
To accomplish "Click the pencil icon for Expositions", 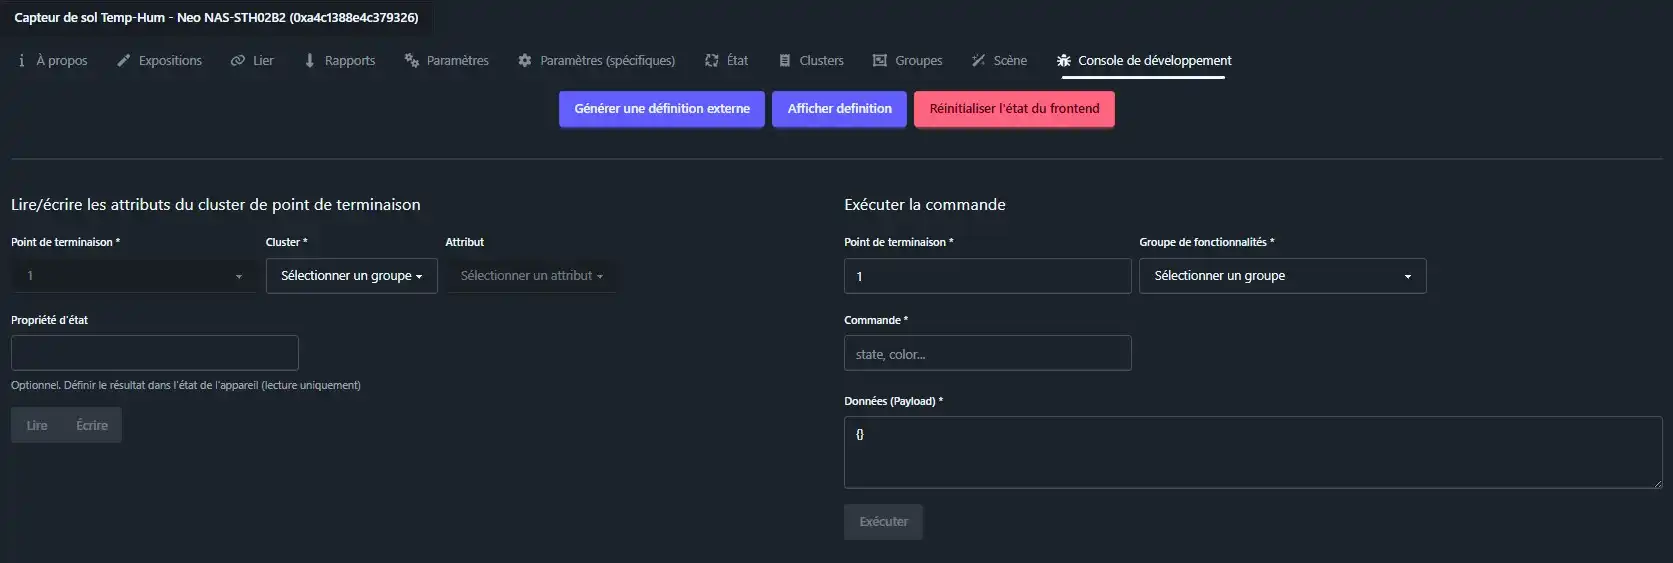I will [x=124, y=61].
